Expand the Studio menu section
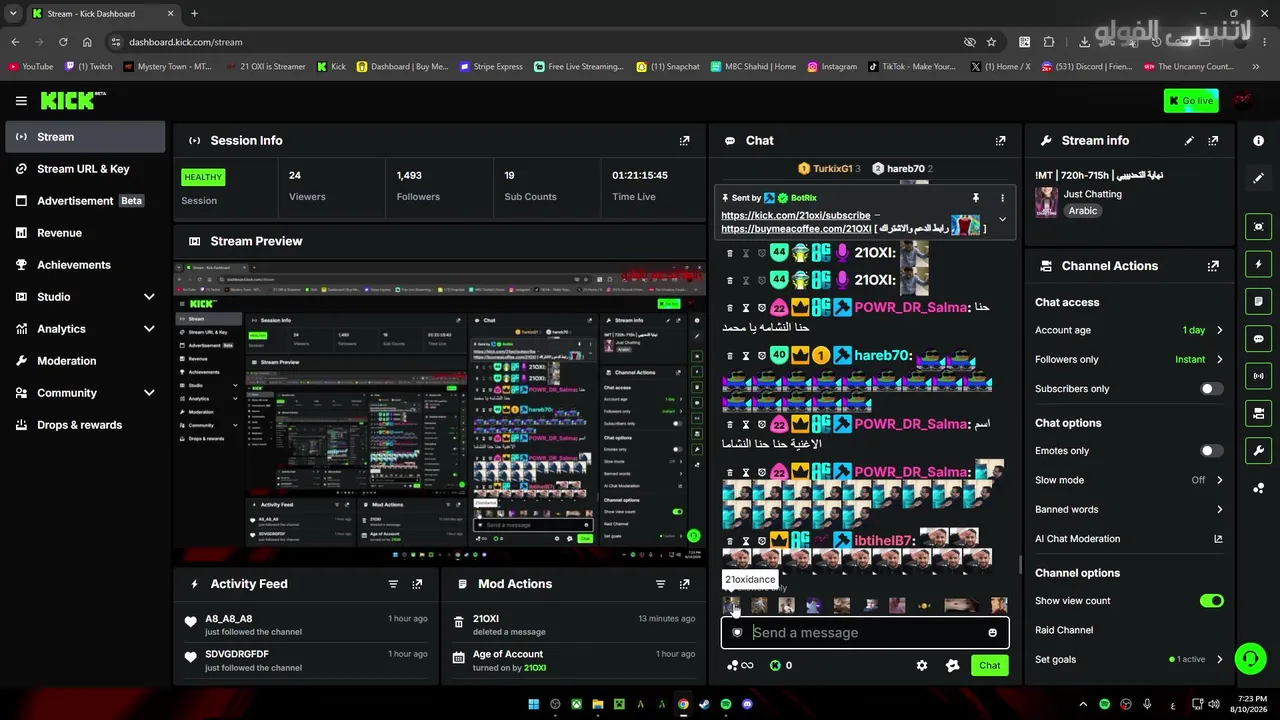The height and width of the screenshot is (720, 1280). tap(85, 297)
